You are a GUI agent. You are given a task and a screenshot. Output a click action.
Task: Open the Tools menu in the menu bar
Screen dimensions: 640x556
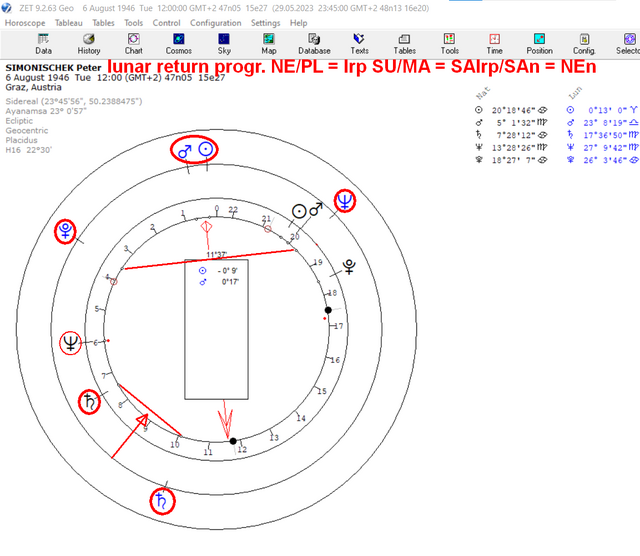click(x=133, y=23)
